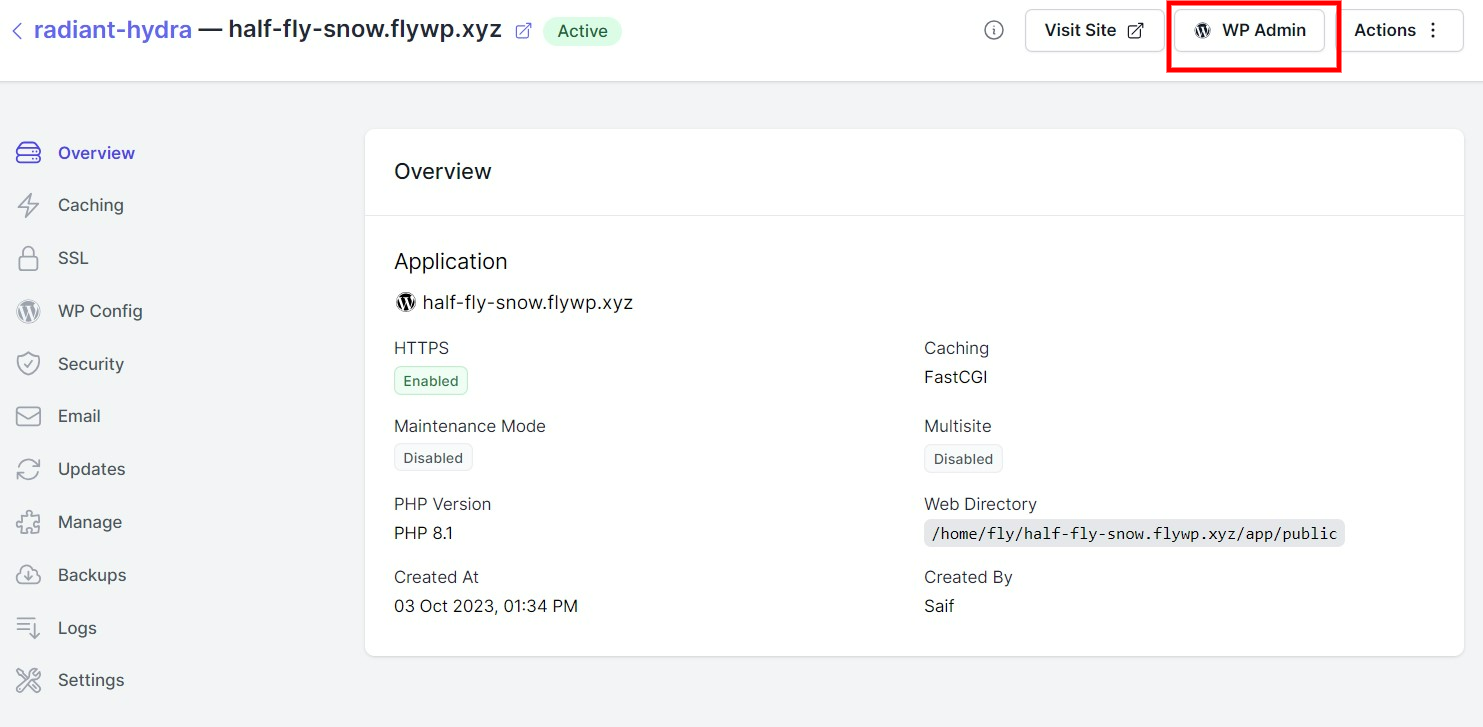Click the back chevron before radiant-hydra
Viewport: 1483px width, 727px height.
tap(17, 31)
